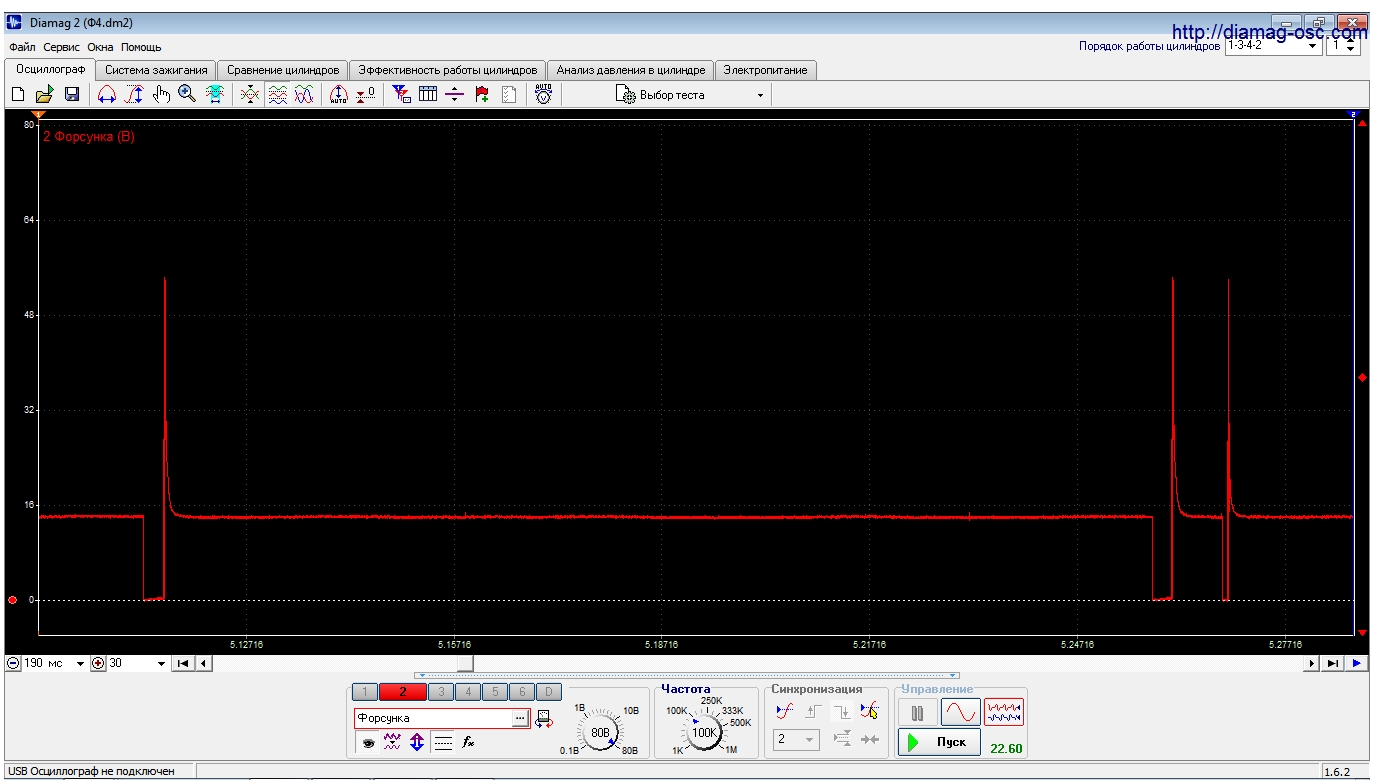Switch to the Электропитание tab
Screen dimensions: 1382x784
tap(766, 70)
